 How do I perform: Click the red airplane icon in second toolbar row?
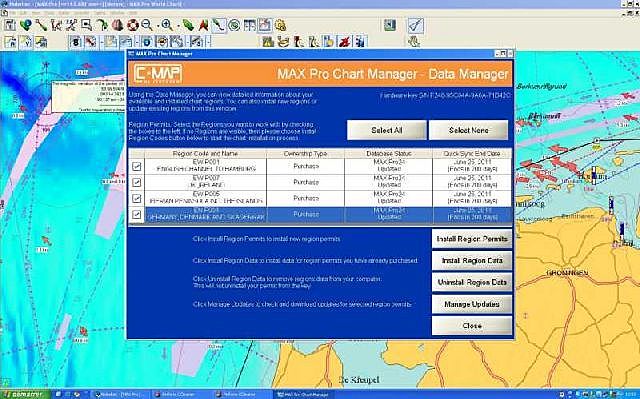point(345,41)
